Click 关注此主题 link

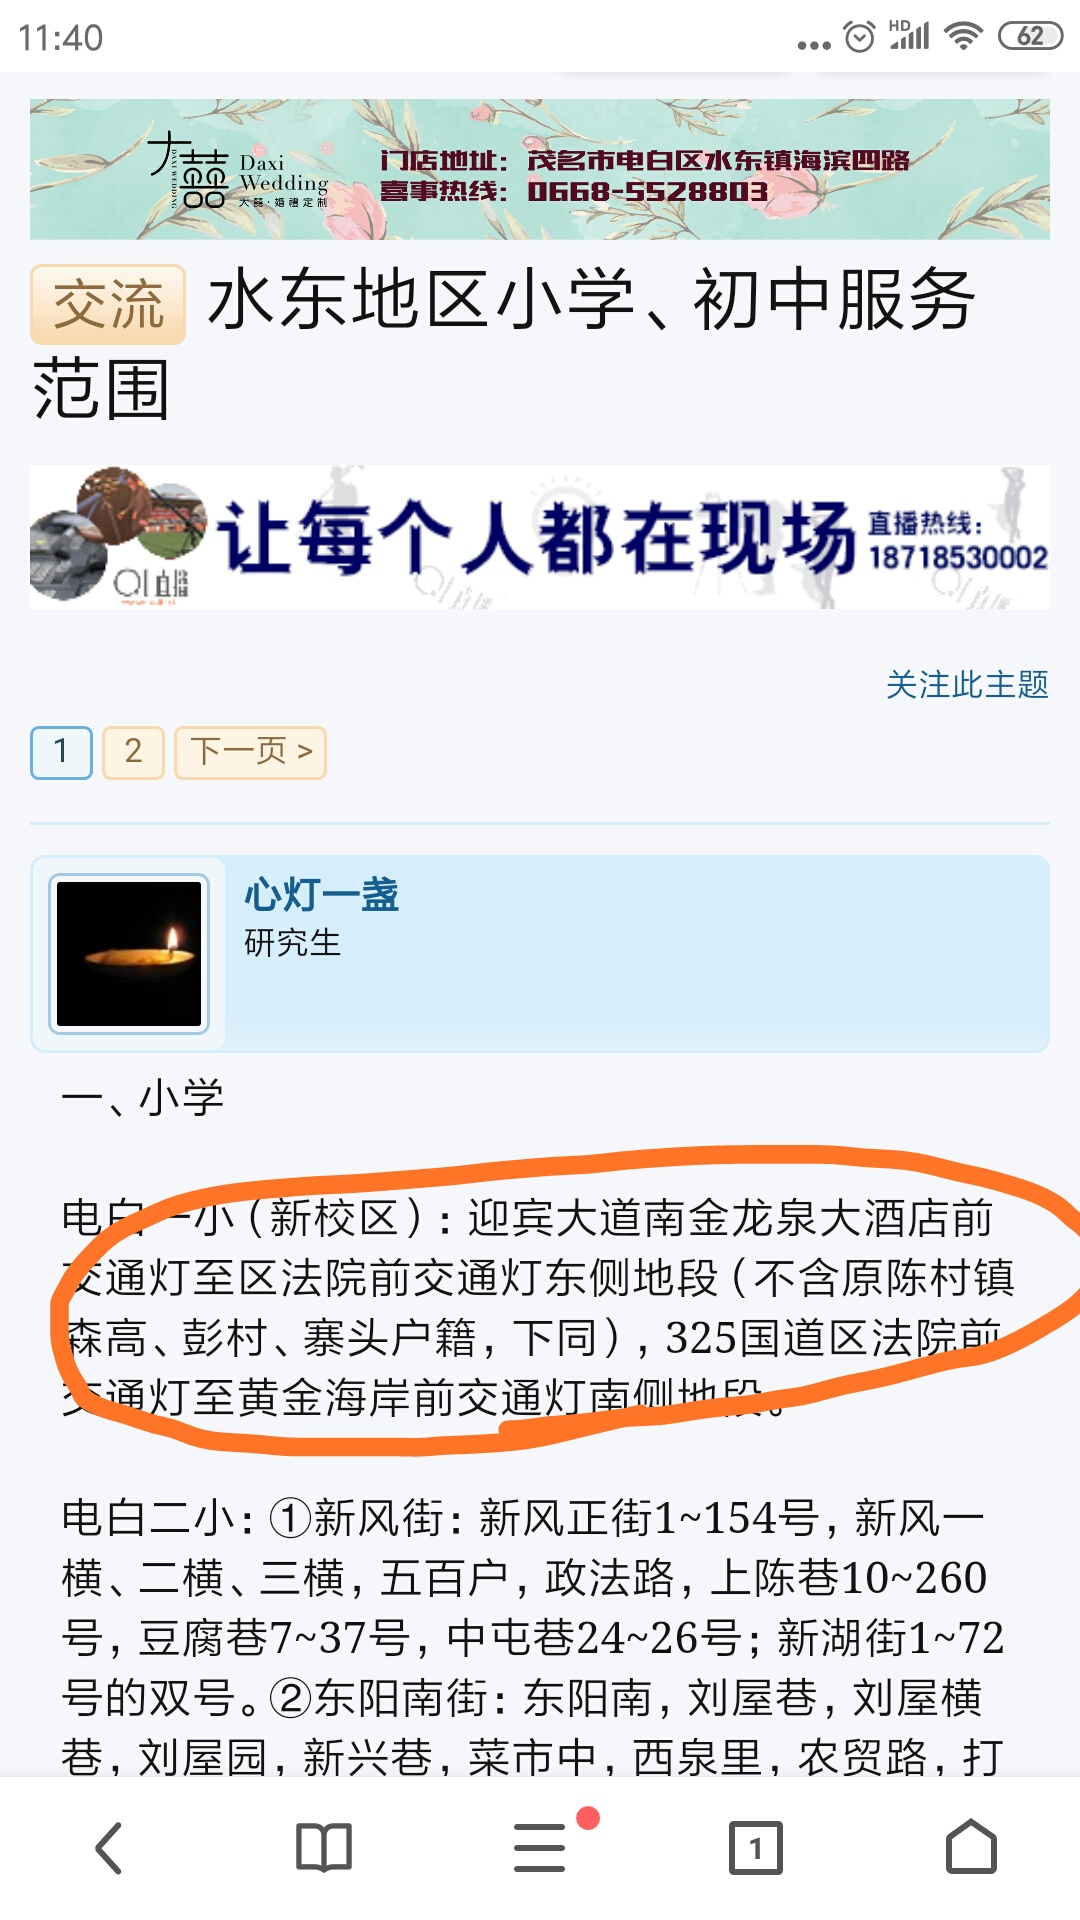click(967, 685)
